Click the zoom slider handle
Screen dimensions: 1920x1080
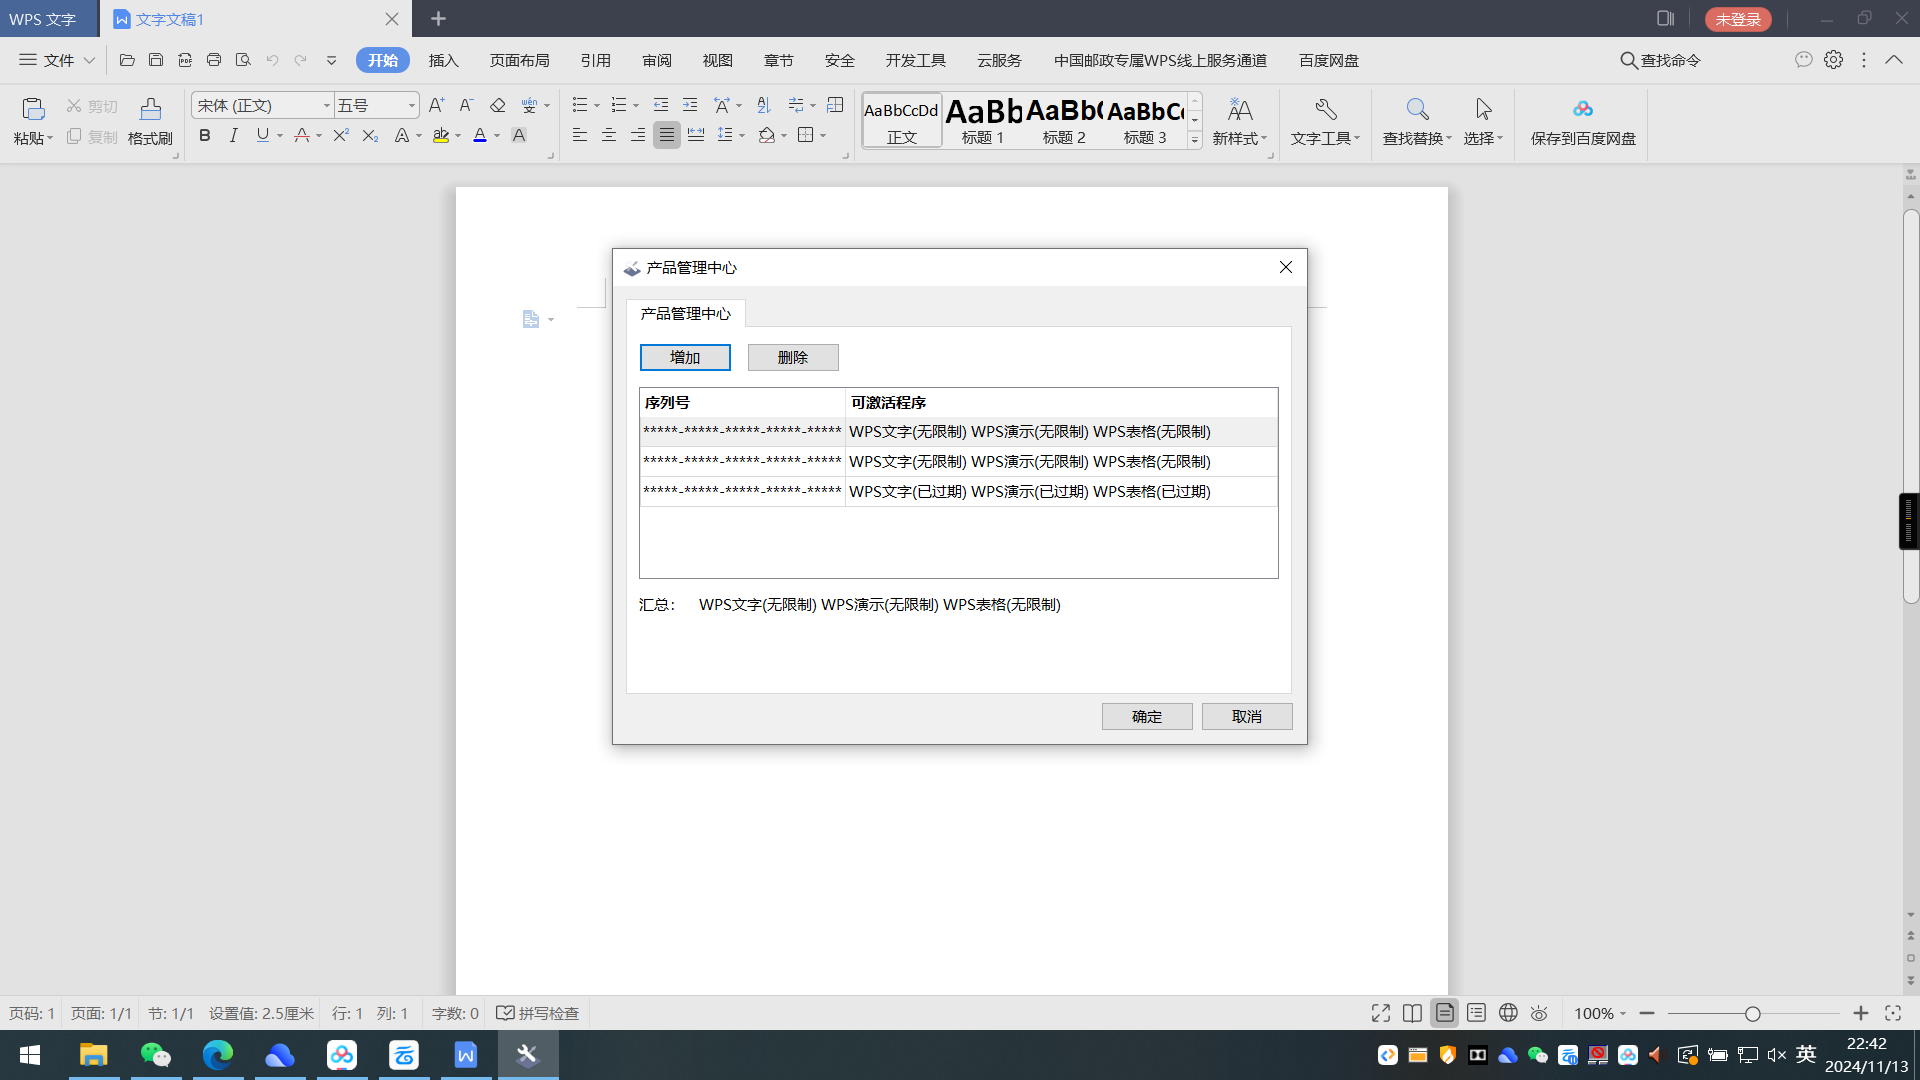1752,1014
